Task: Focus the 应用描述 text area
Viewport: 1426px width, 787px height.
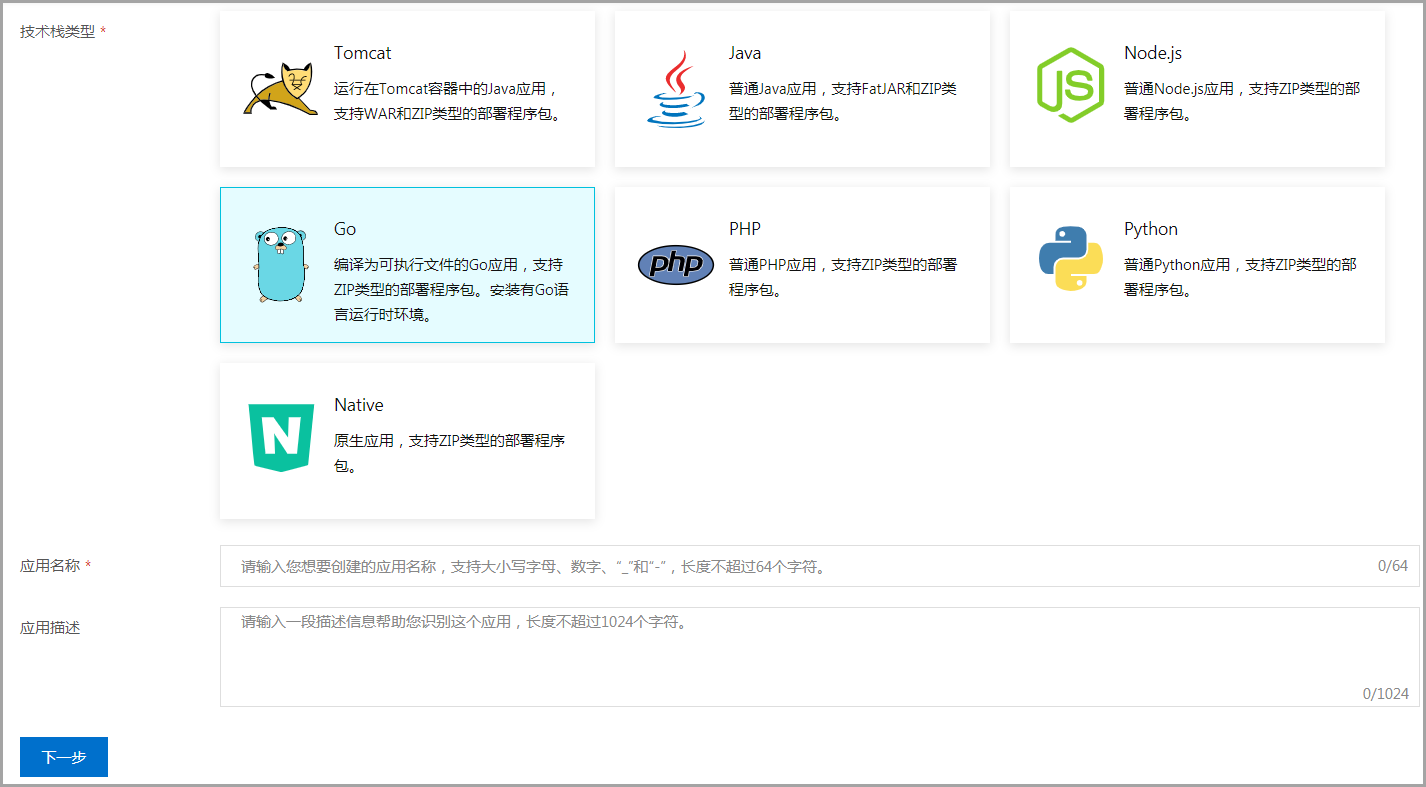Action: point(819,657)
